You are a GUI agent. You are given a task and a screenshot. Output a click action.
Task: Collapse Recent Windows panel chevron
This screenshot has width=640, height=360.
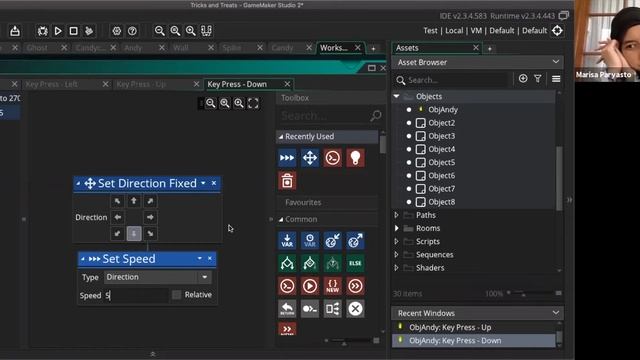point(556,313)
